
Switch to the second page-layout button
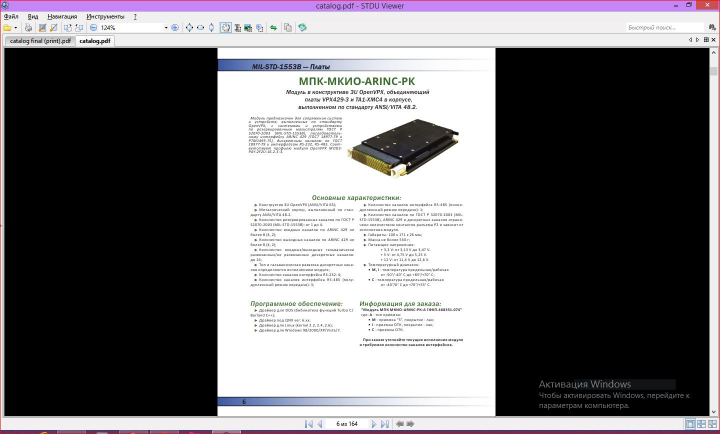pos(702,424)
